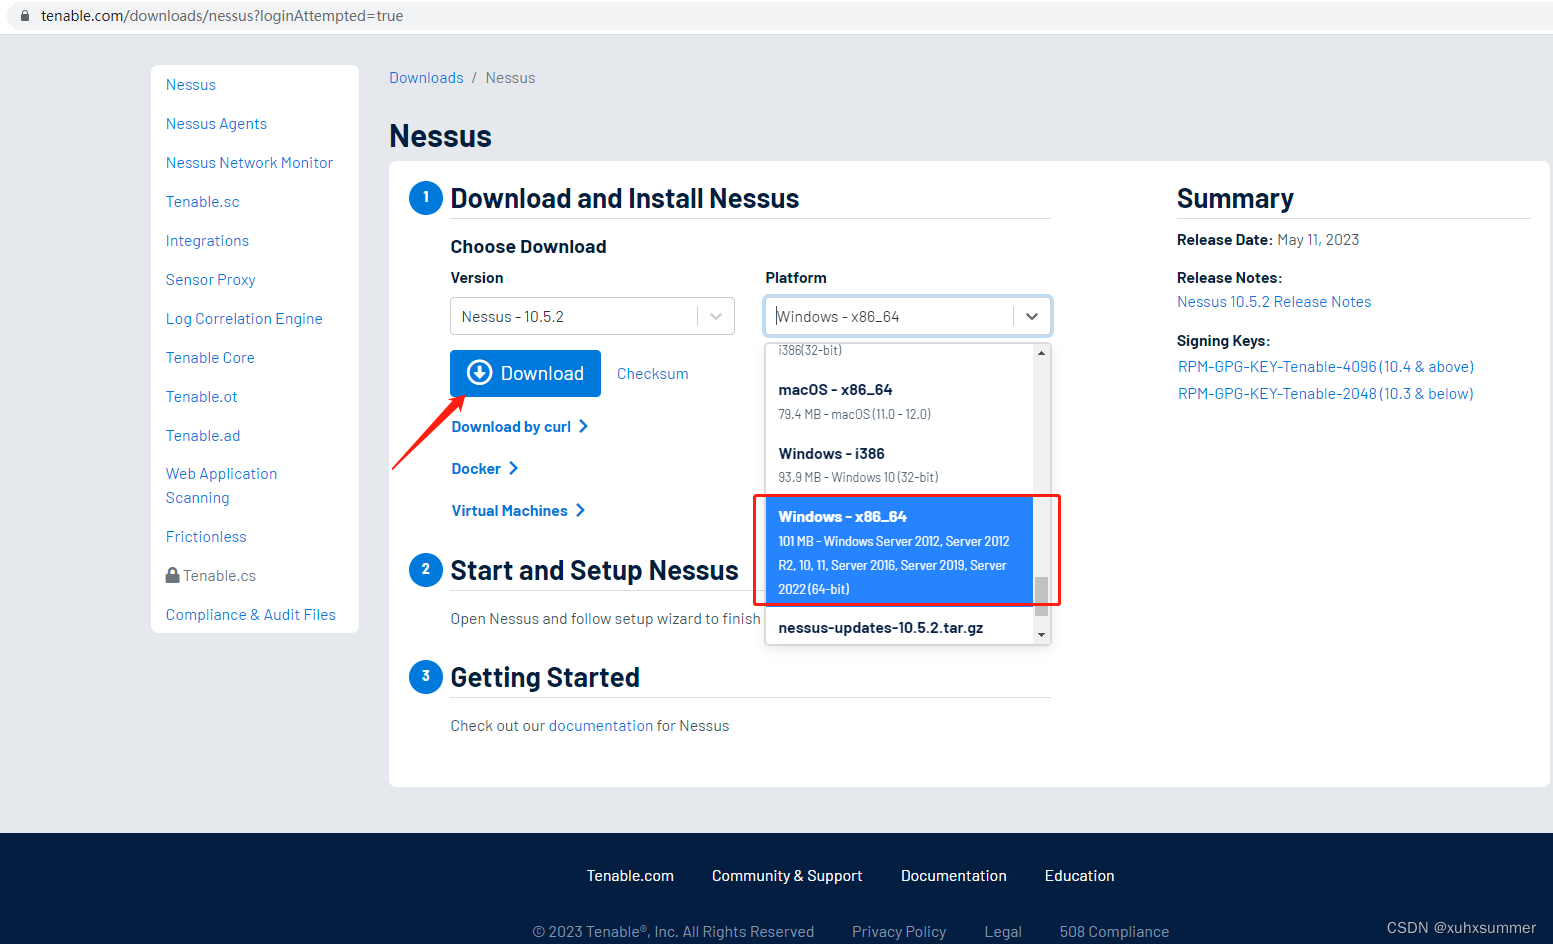Open Tenable.sc sidebar item
This screenshot has height=944, width=1553.
click(x=202, y=202)
